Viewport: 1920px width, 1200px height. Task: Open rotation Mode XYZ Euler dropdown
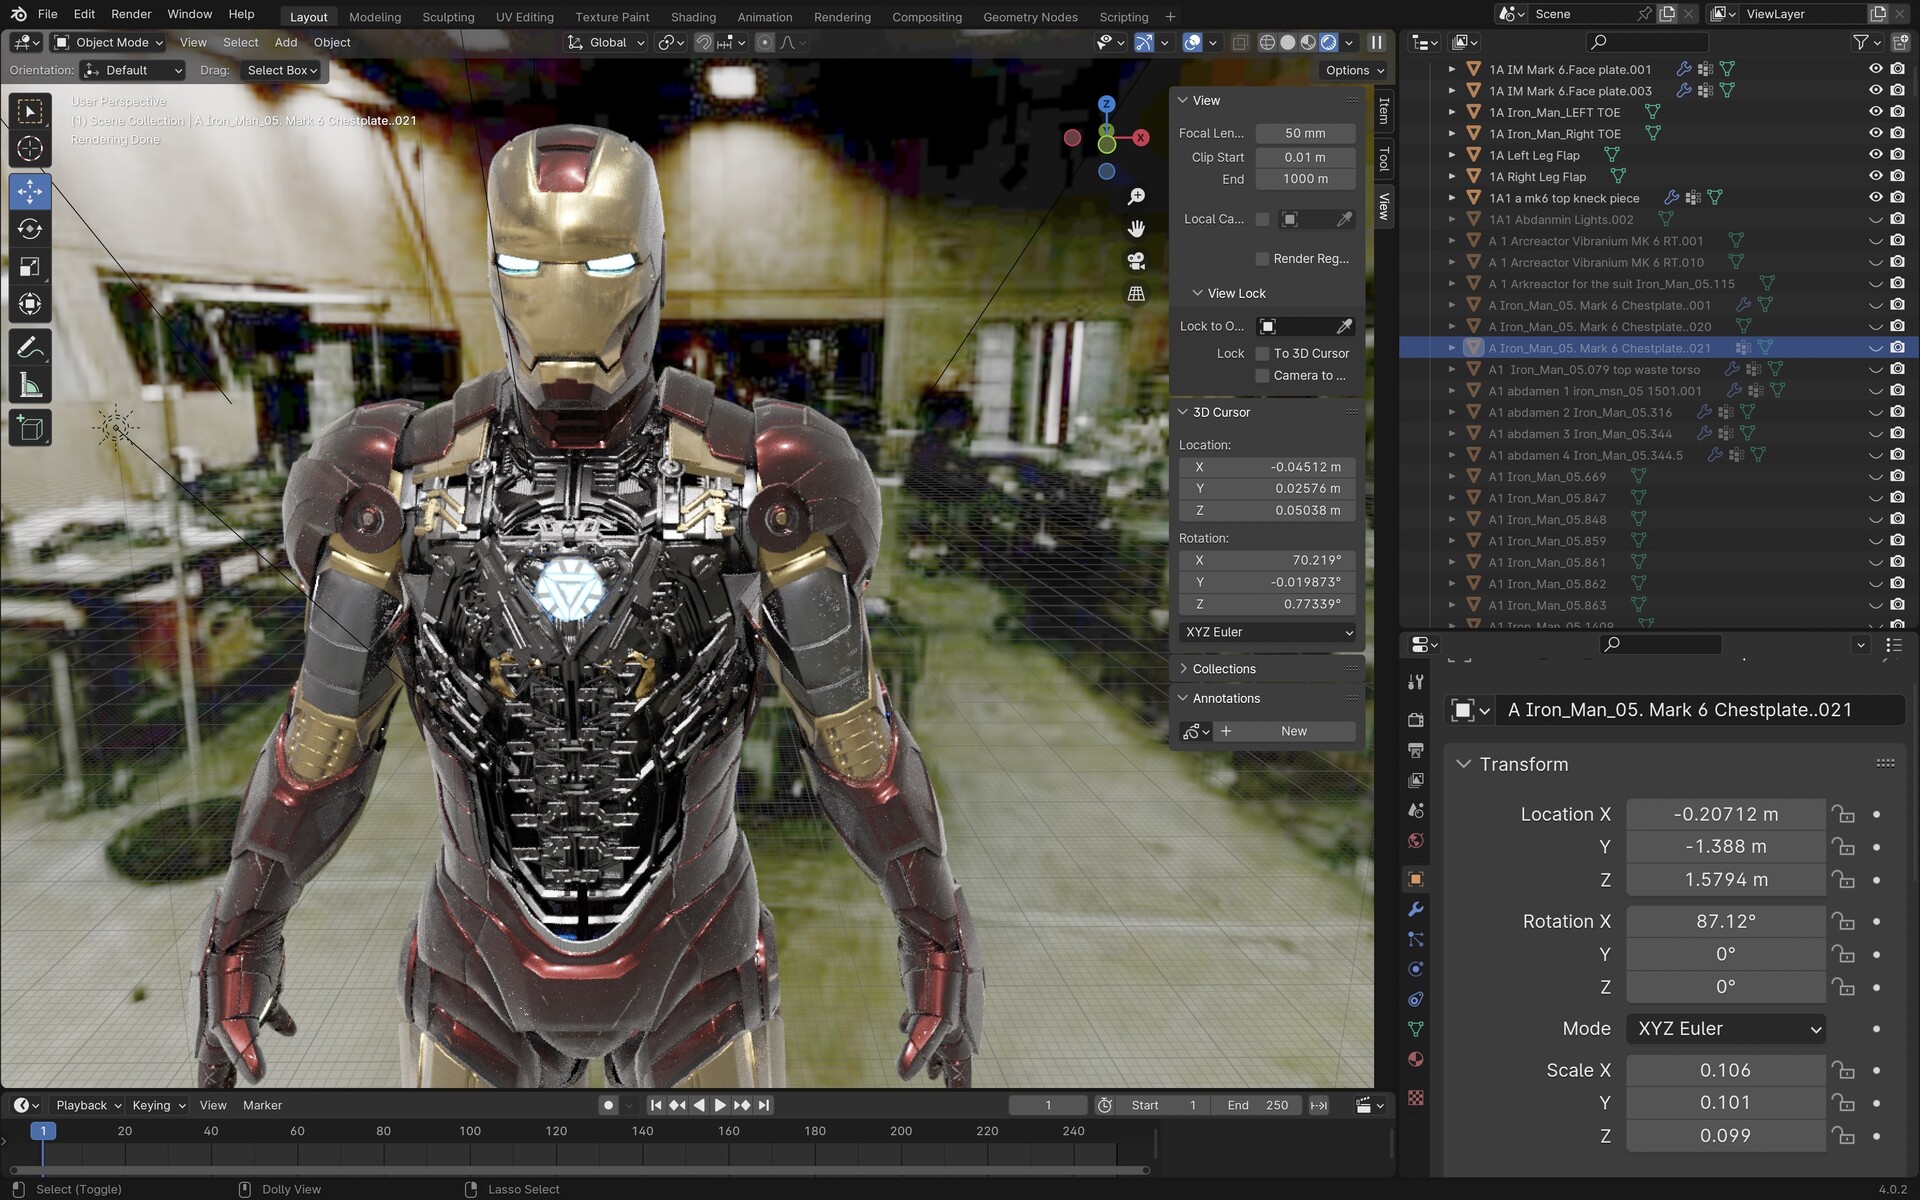(x=1726, y=1029)
